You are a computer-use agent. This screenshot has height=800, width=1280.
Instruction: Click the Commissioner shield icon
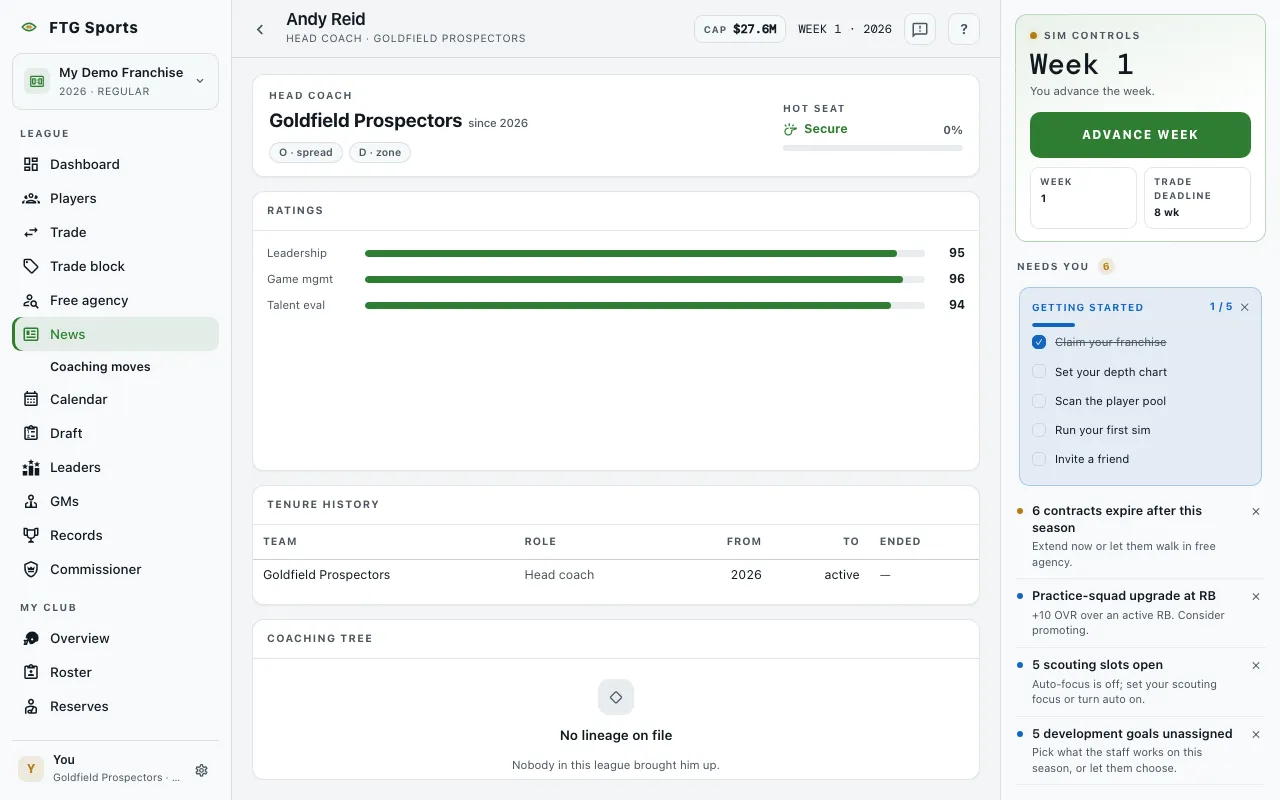31,569
